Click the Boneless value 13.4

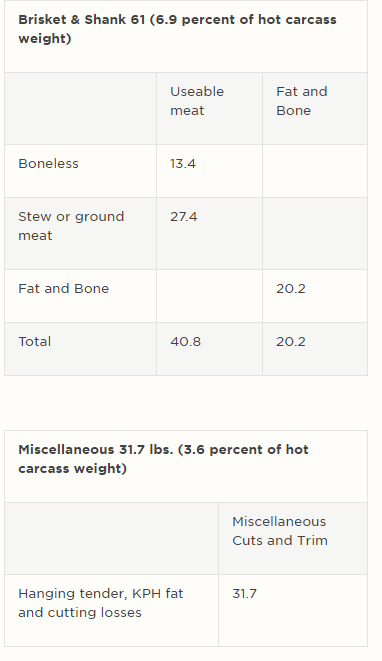coord(183,164)
